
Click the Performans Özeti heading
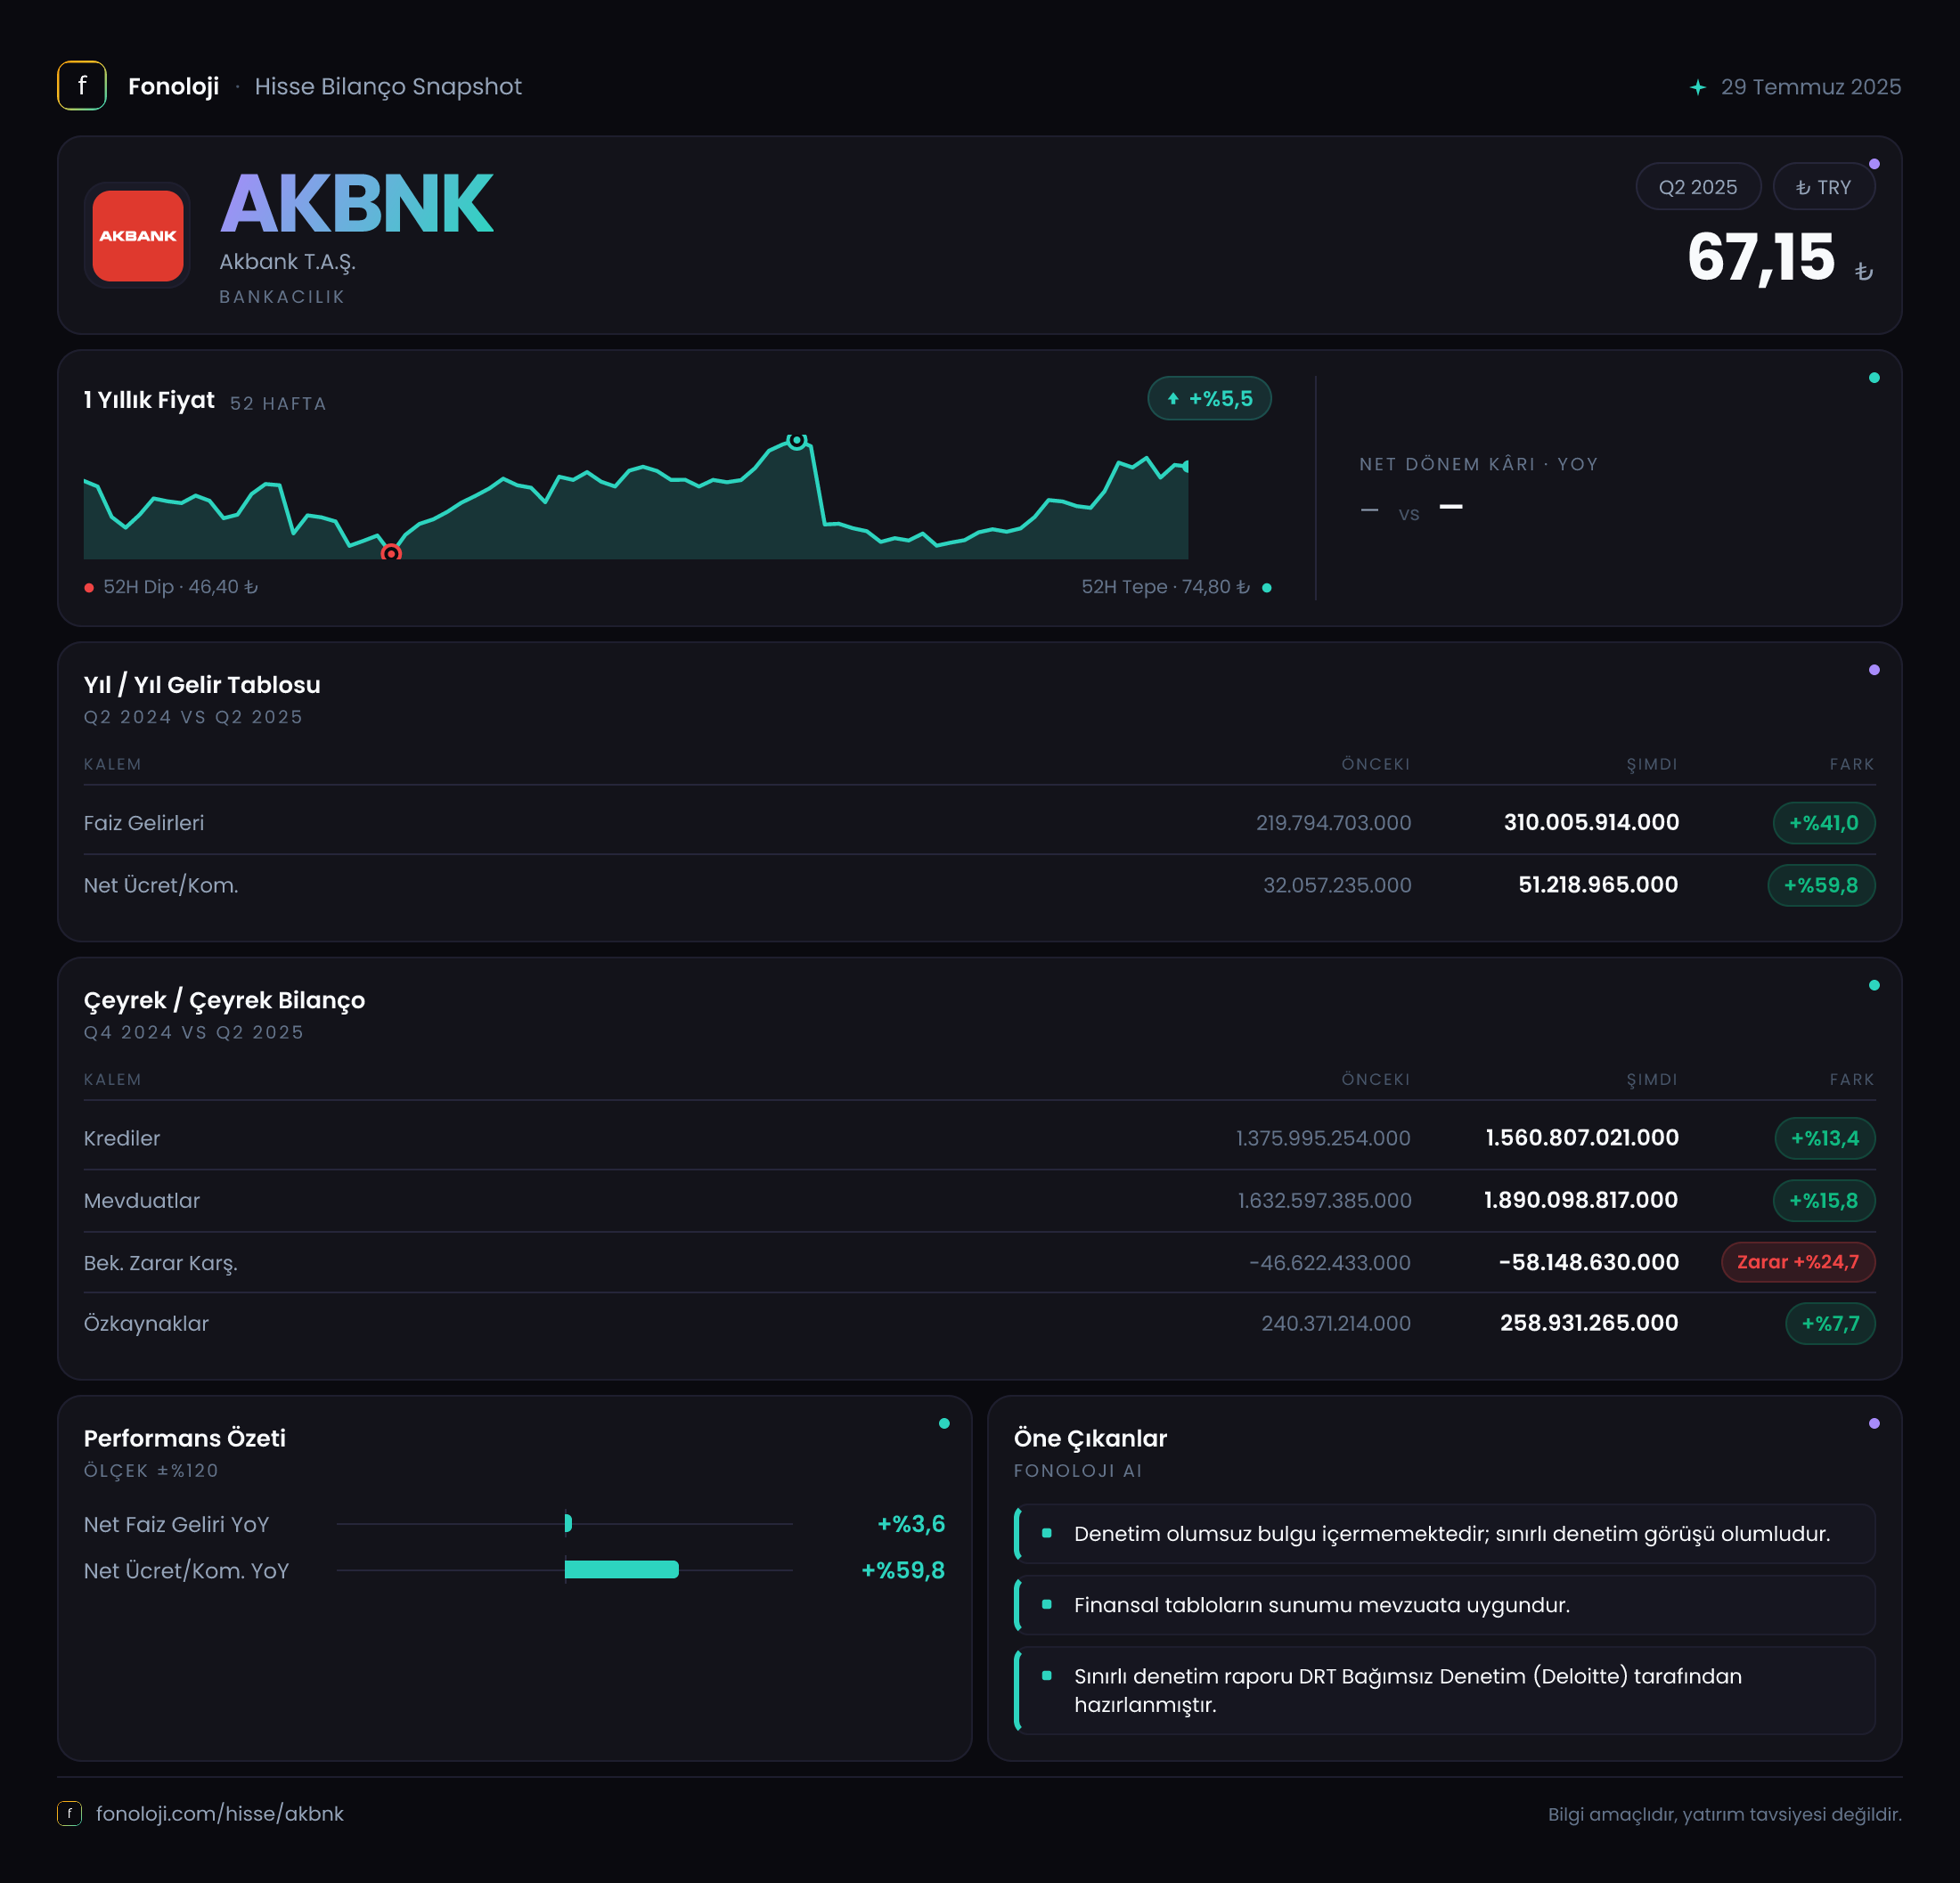point(185,1438)
